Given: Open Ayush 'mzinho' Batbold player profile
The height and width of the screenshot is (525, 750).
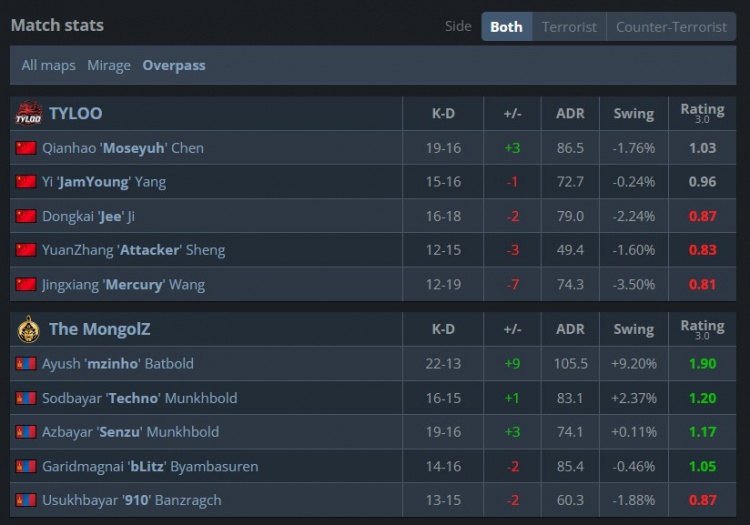Looking at the screenshot, I should tap(118, 364).
